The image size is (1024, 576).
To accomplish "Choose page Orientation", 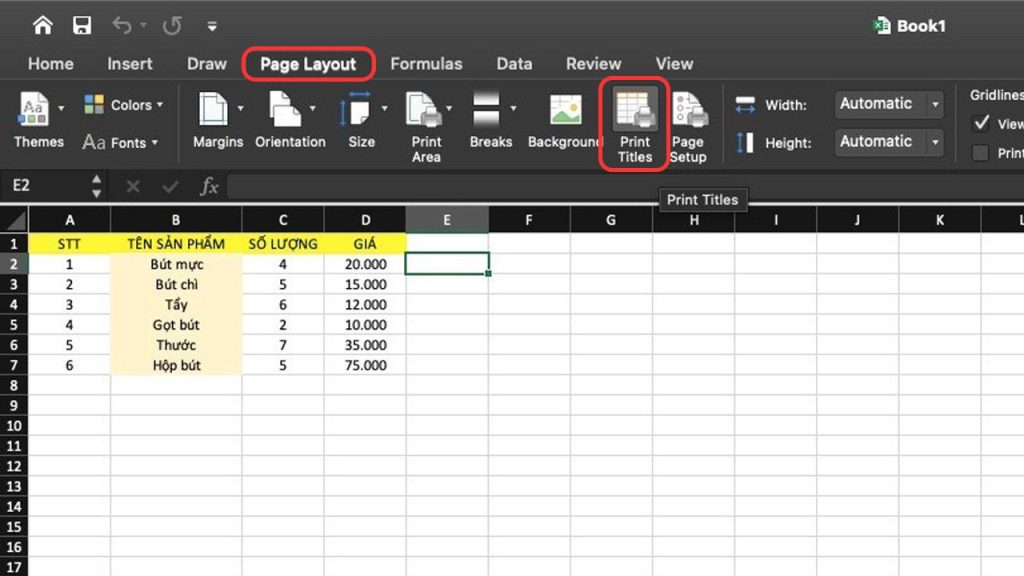I will 290,120.
